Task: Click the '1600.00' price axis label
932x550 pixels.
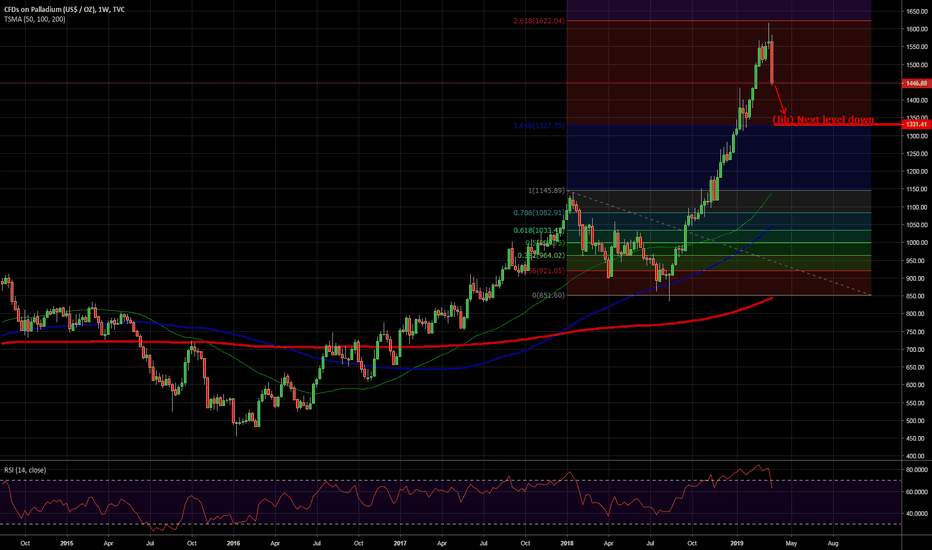Action: [x=916, y=29]
